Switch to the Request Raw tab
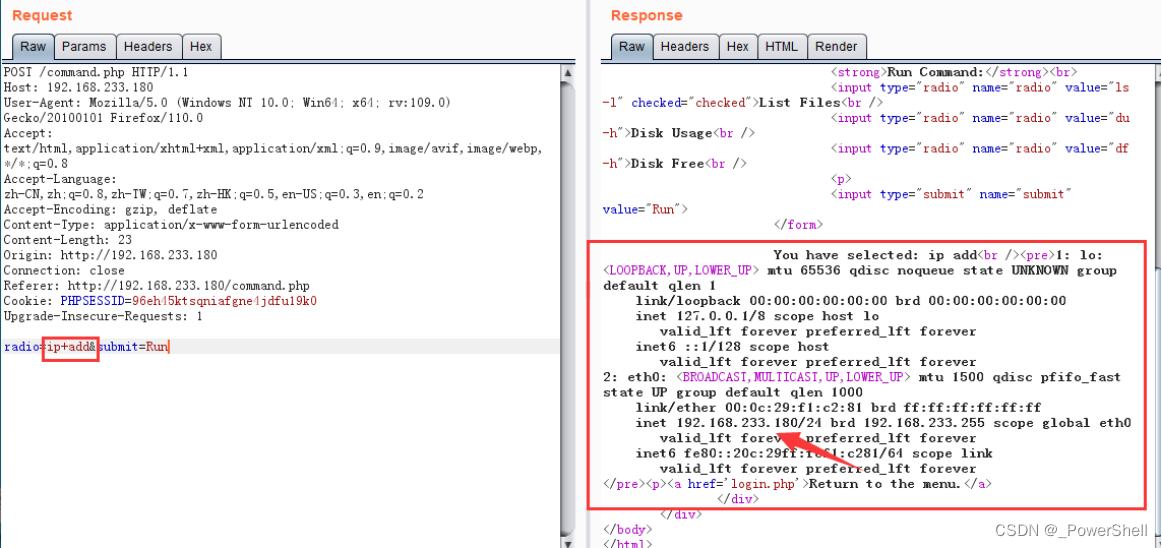Screen dimensions: 1162x548 (33, 46)
